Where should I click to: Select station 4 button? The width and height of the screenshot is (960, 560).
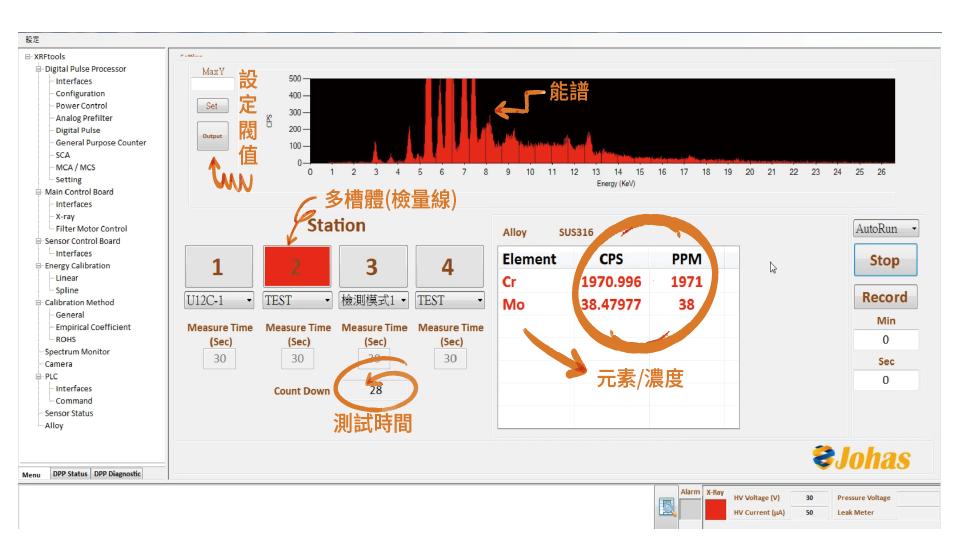click(x=449, y=266)
